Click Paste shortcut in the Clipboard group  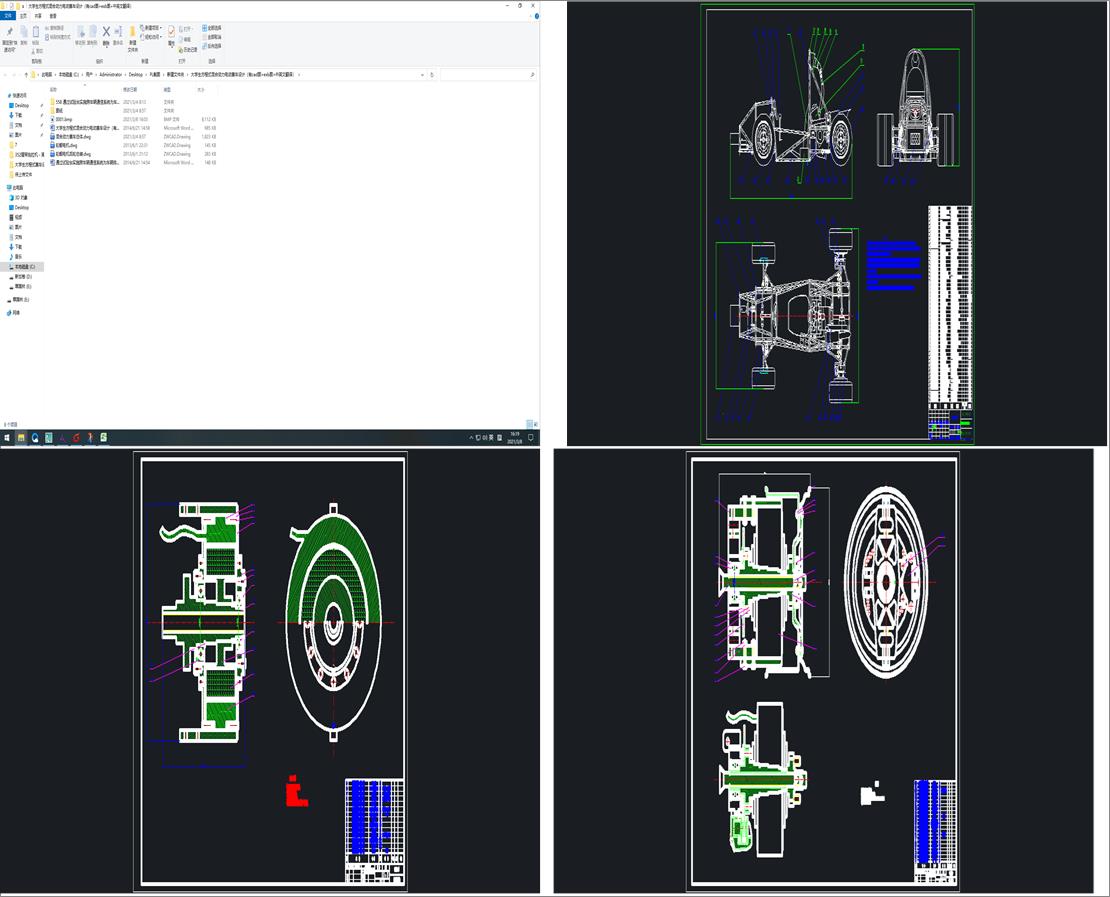[x=57, y=37]
